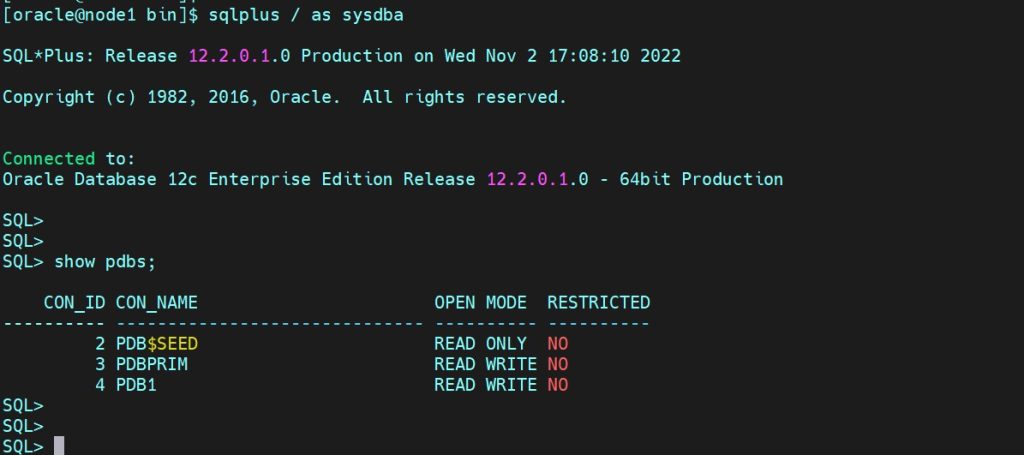The image size is (1024, 455).
Task: Click READ ONLY status of PDB$SEED
Action: 480,343
